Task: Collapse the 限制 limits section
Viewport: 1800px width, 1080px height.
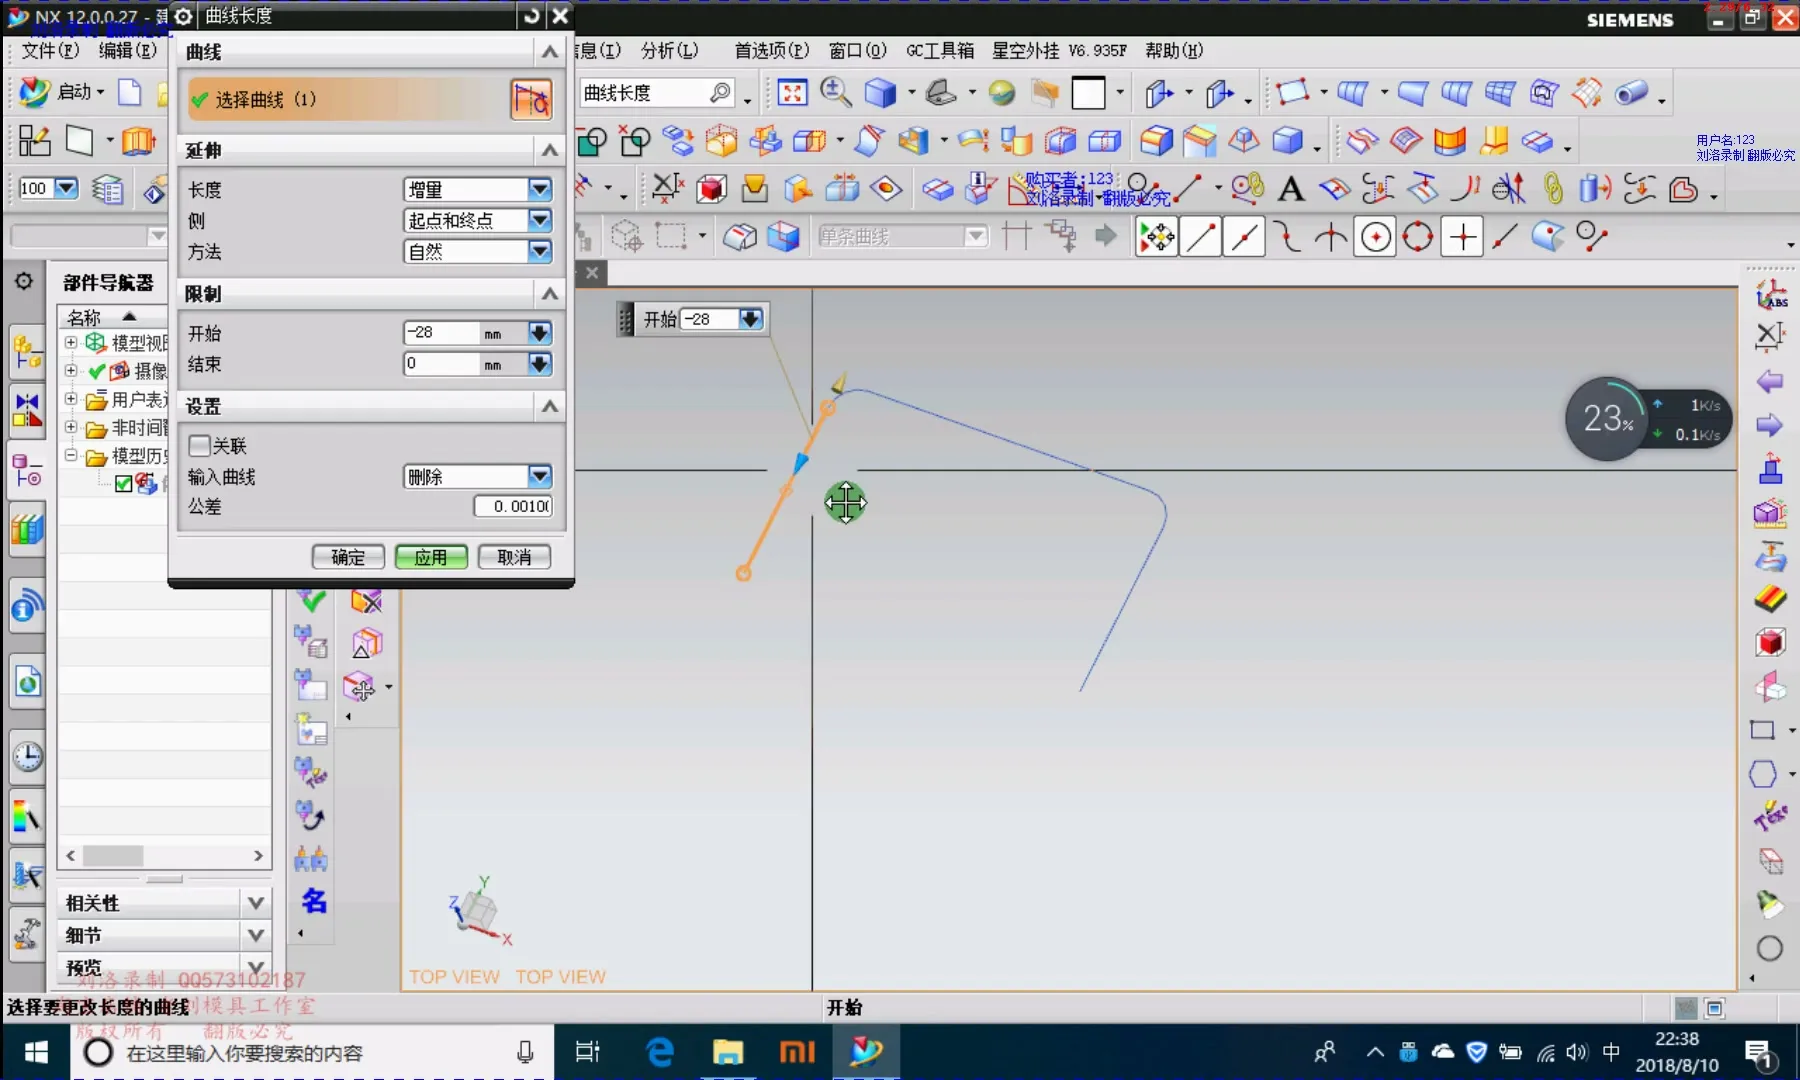Action: click(549, 294)
